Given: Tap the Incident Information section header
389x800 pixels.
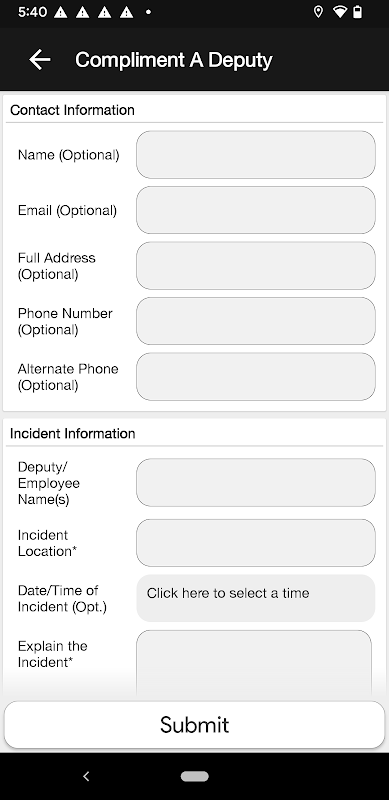Looking at the screenshot, I should click(72, 434).
